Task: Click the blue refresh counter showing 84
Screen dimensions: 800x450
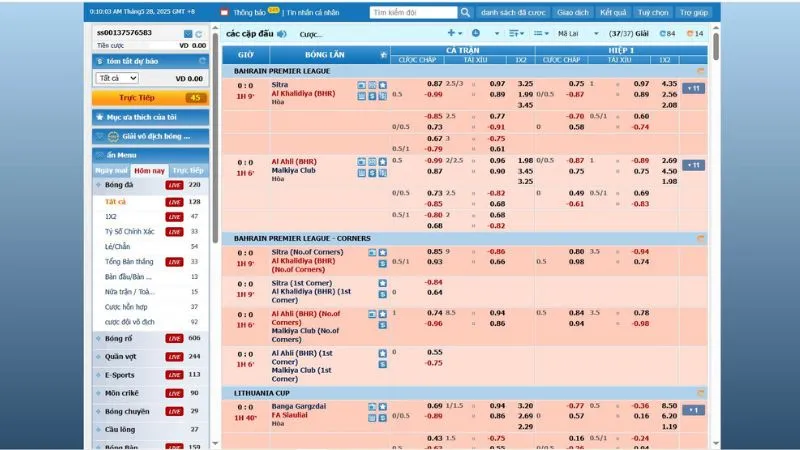Action: 668,34
